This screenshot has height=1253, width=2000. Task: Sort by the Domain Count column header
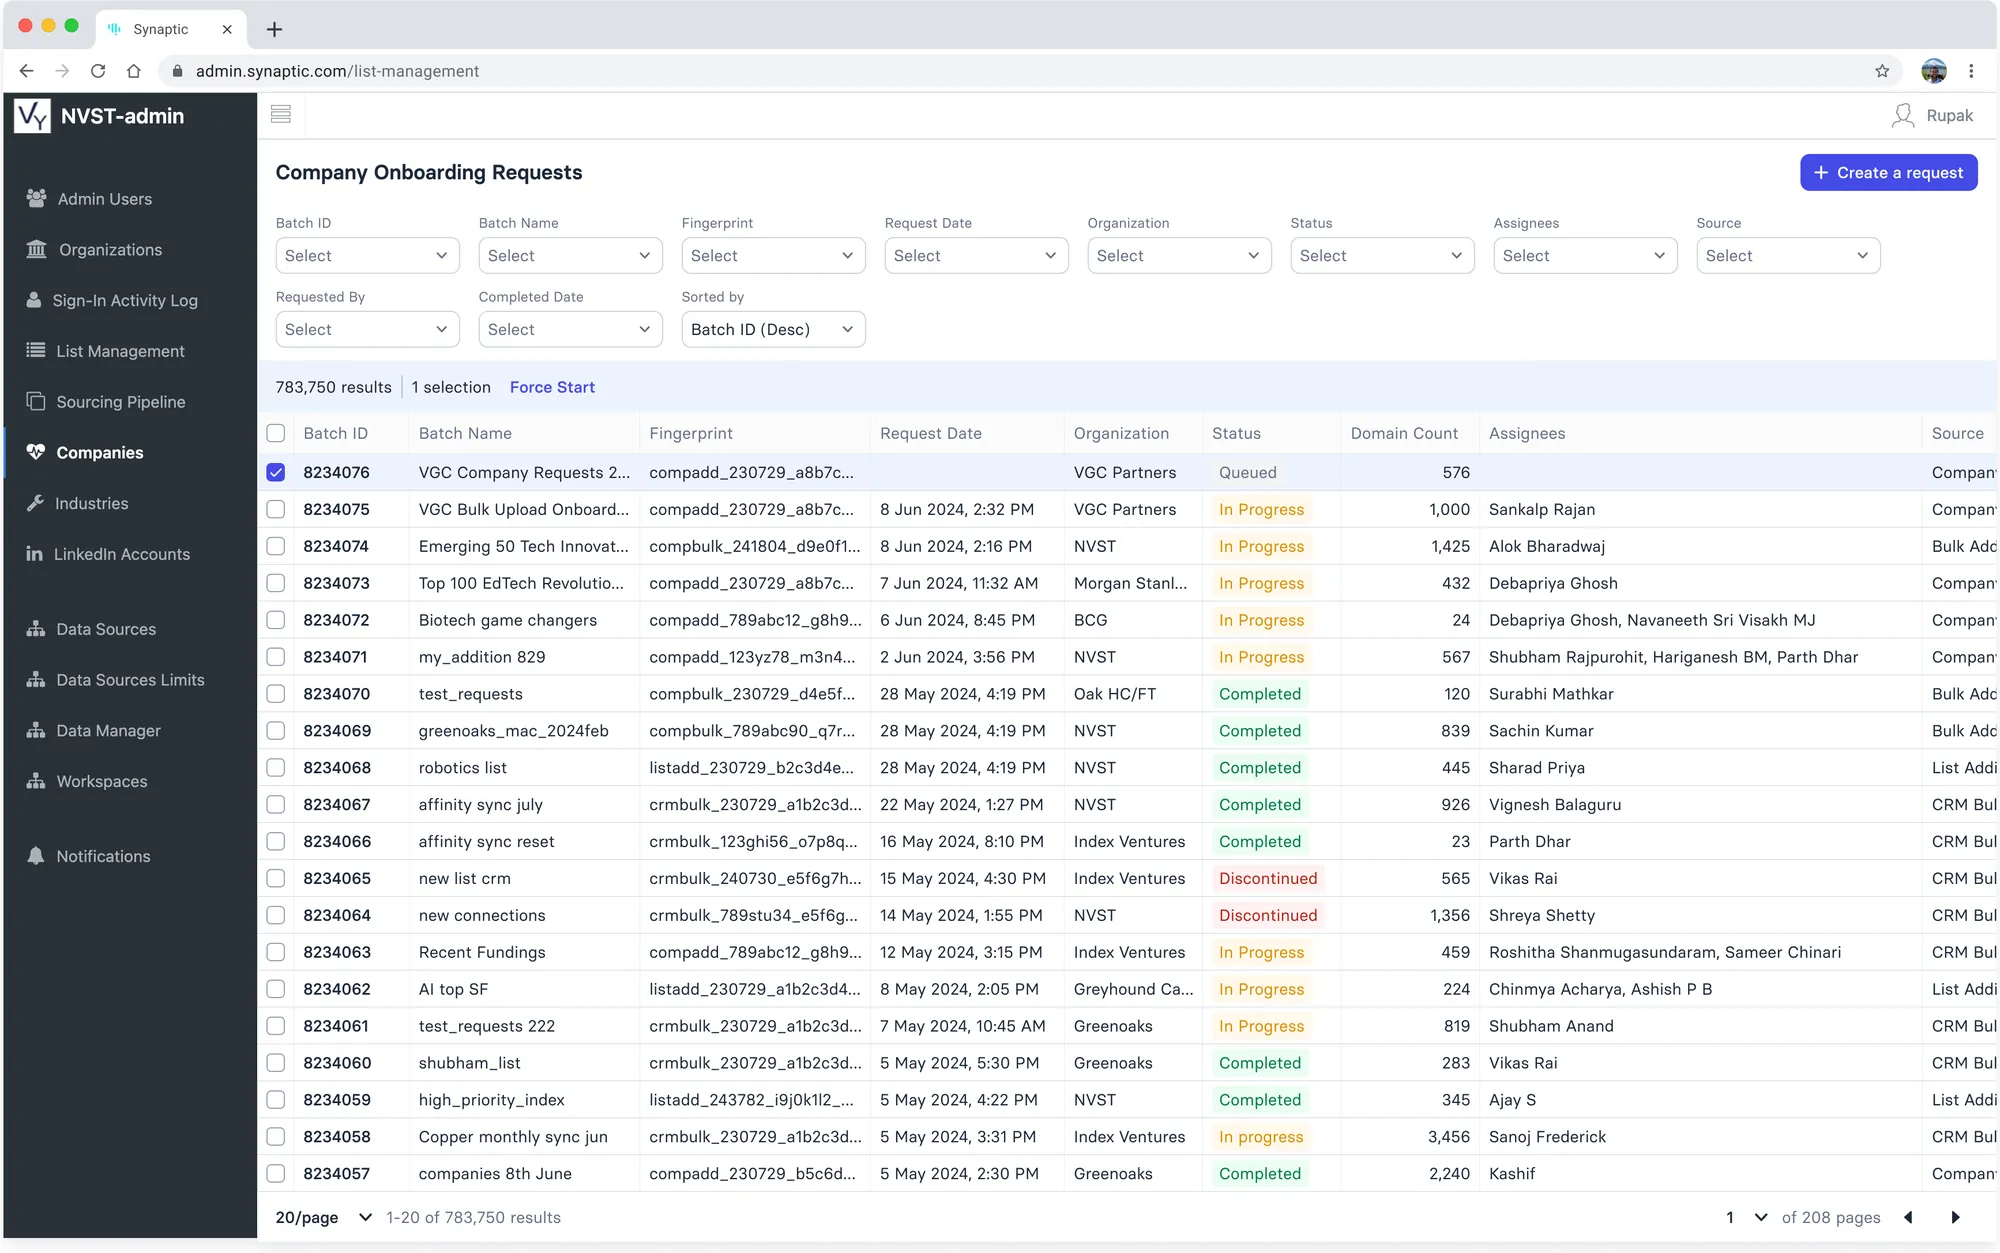click(x=1404, y=433)
